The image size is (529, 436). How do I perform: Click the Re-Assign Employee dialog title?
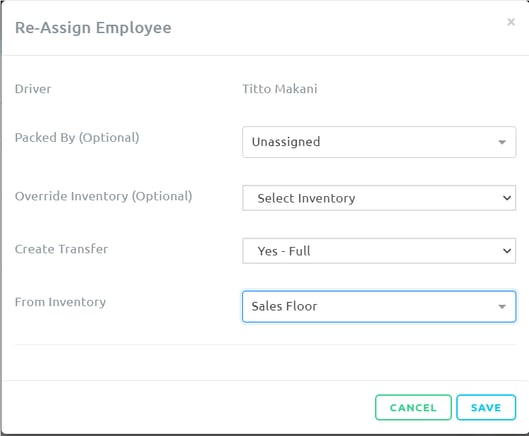pyautogui.click(x=93, y=28)
